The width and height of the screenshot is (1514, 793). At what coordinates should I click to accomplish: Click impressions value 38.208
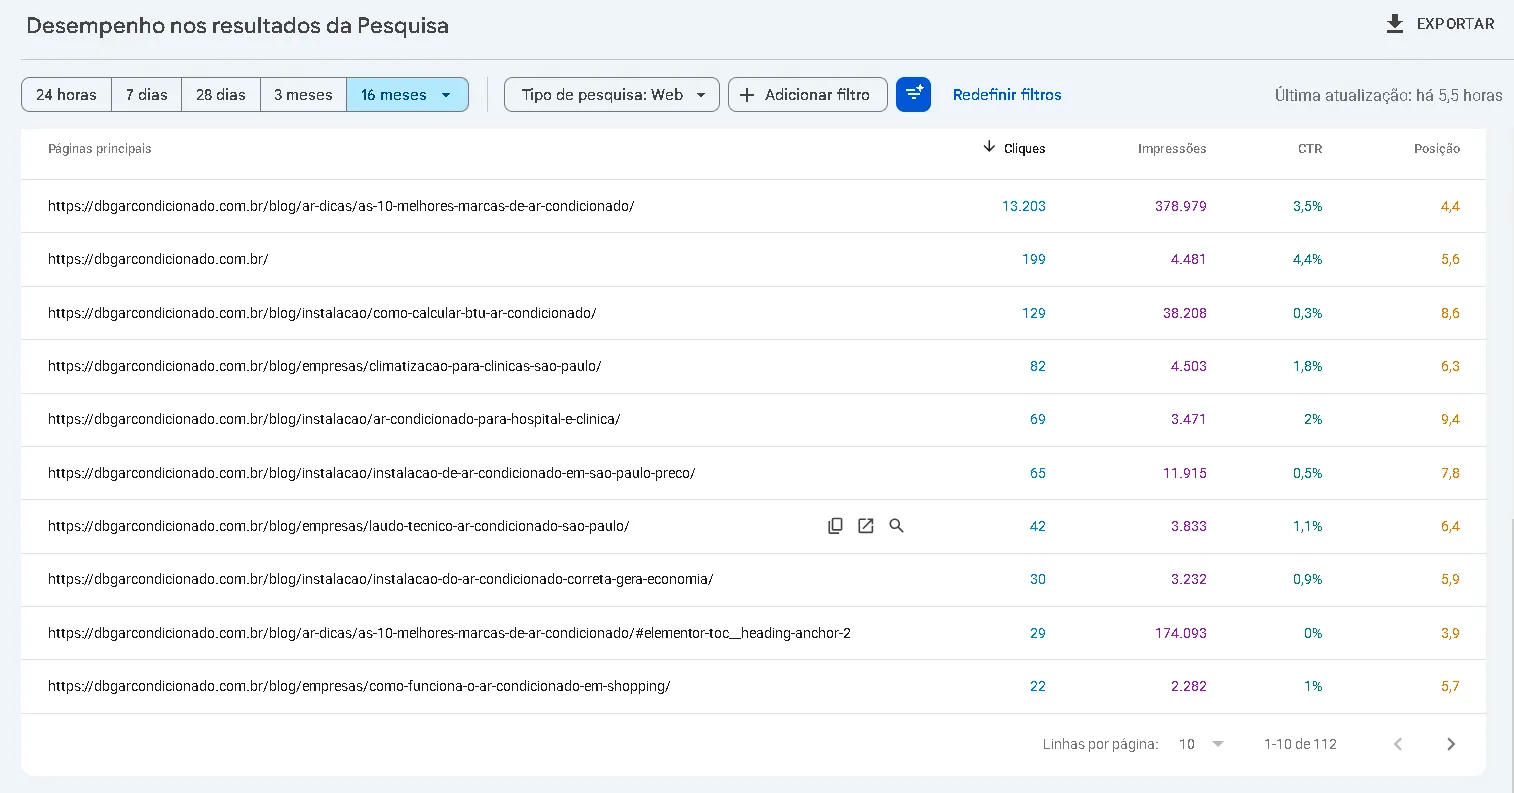(x=1185, y=313)
